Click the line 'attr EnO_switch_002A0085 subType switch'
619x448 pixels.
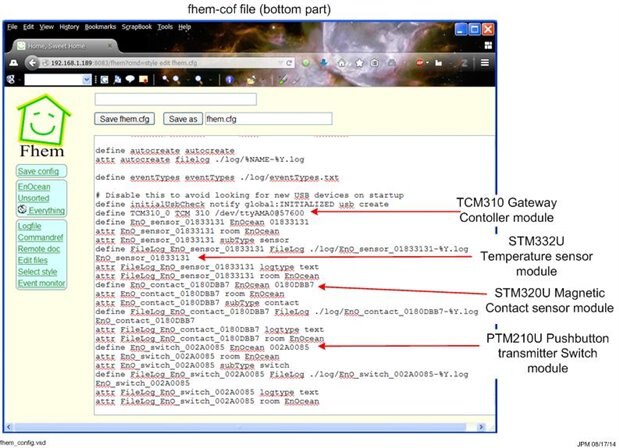click(192, 365)
